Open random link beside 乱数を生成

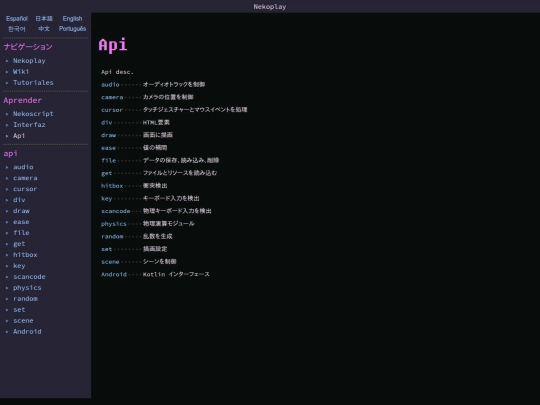[112, 237]
